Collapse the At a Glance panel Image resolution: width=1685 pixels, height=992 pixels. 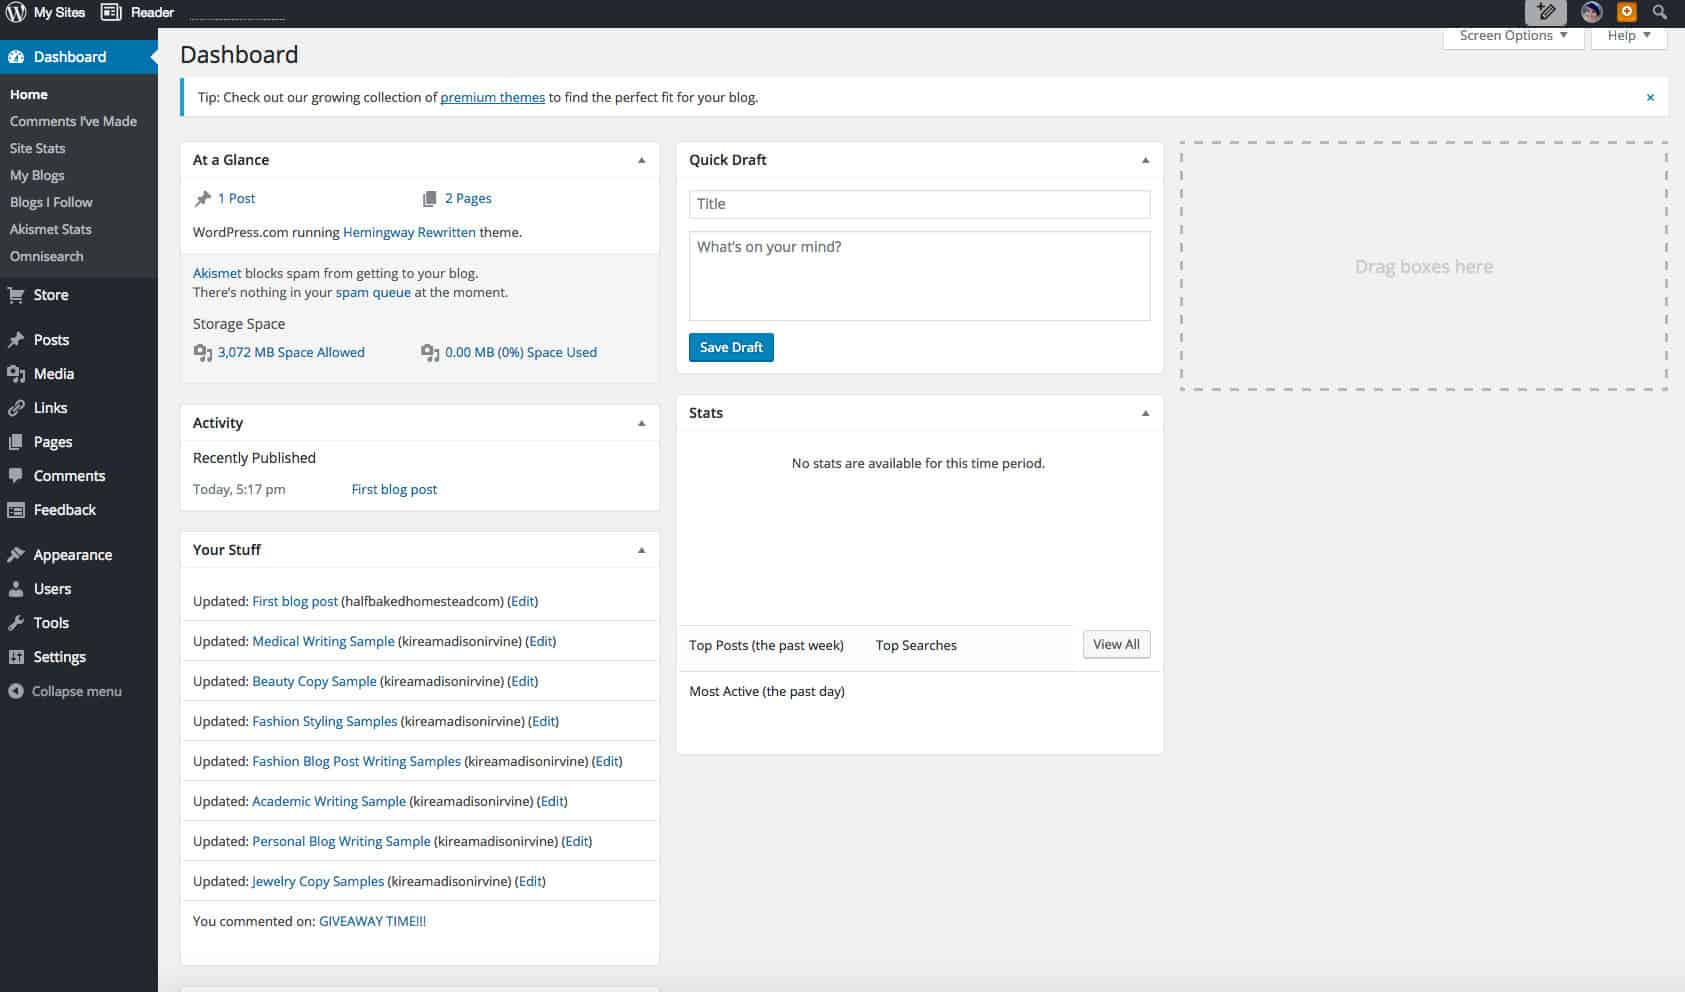(641, 159)
